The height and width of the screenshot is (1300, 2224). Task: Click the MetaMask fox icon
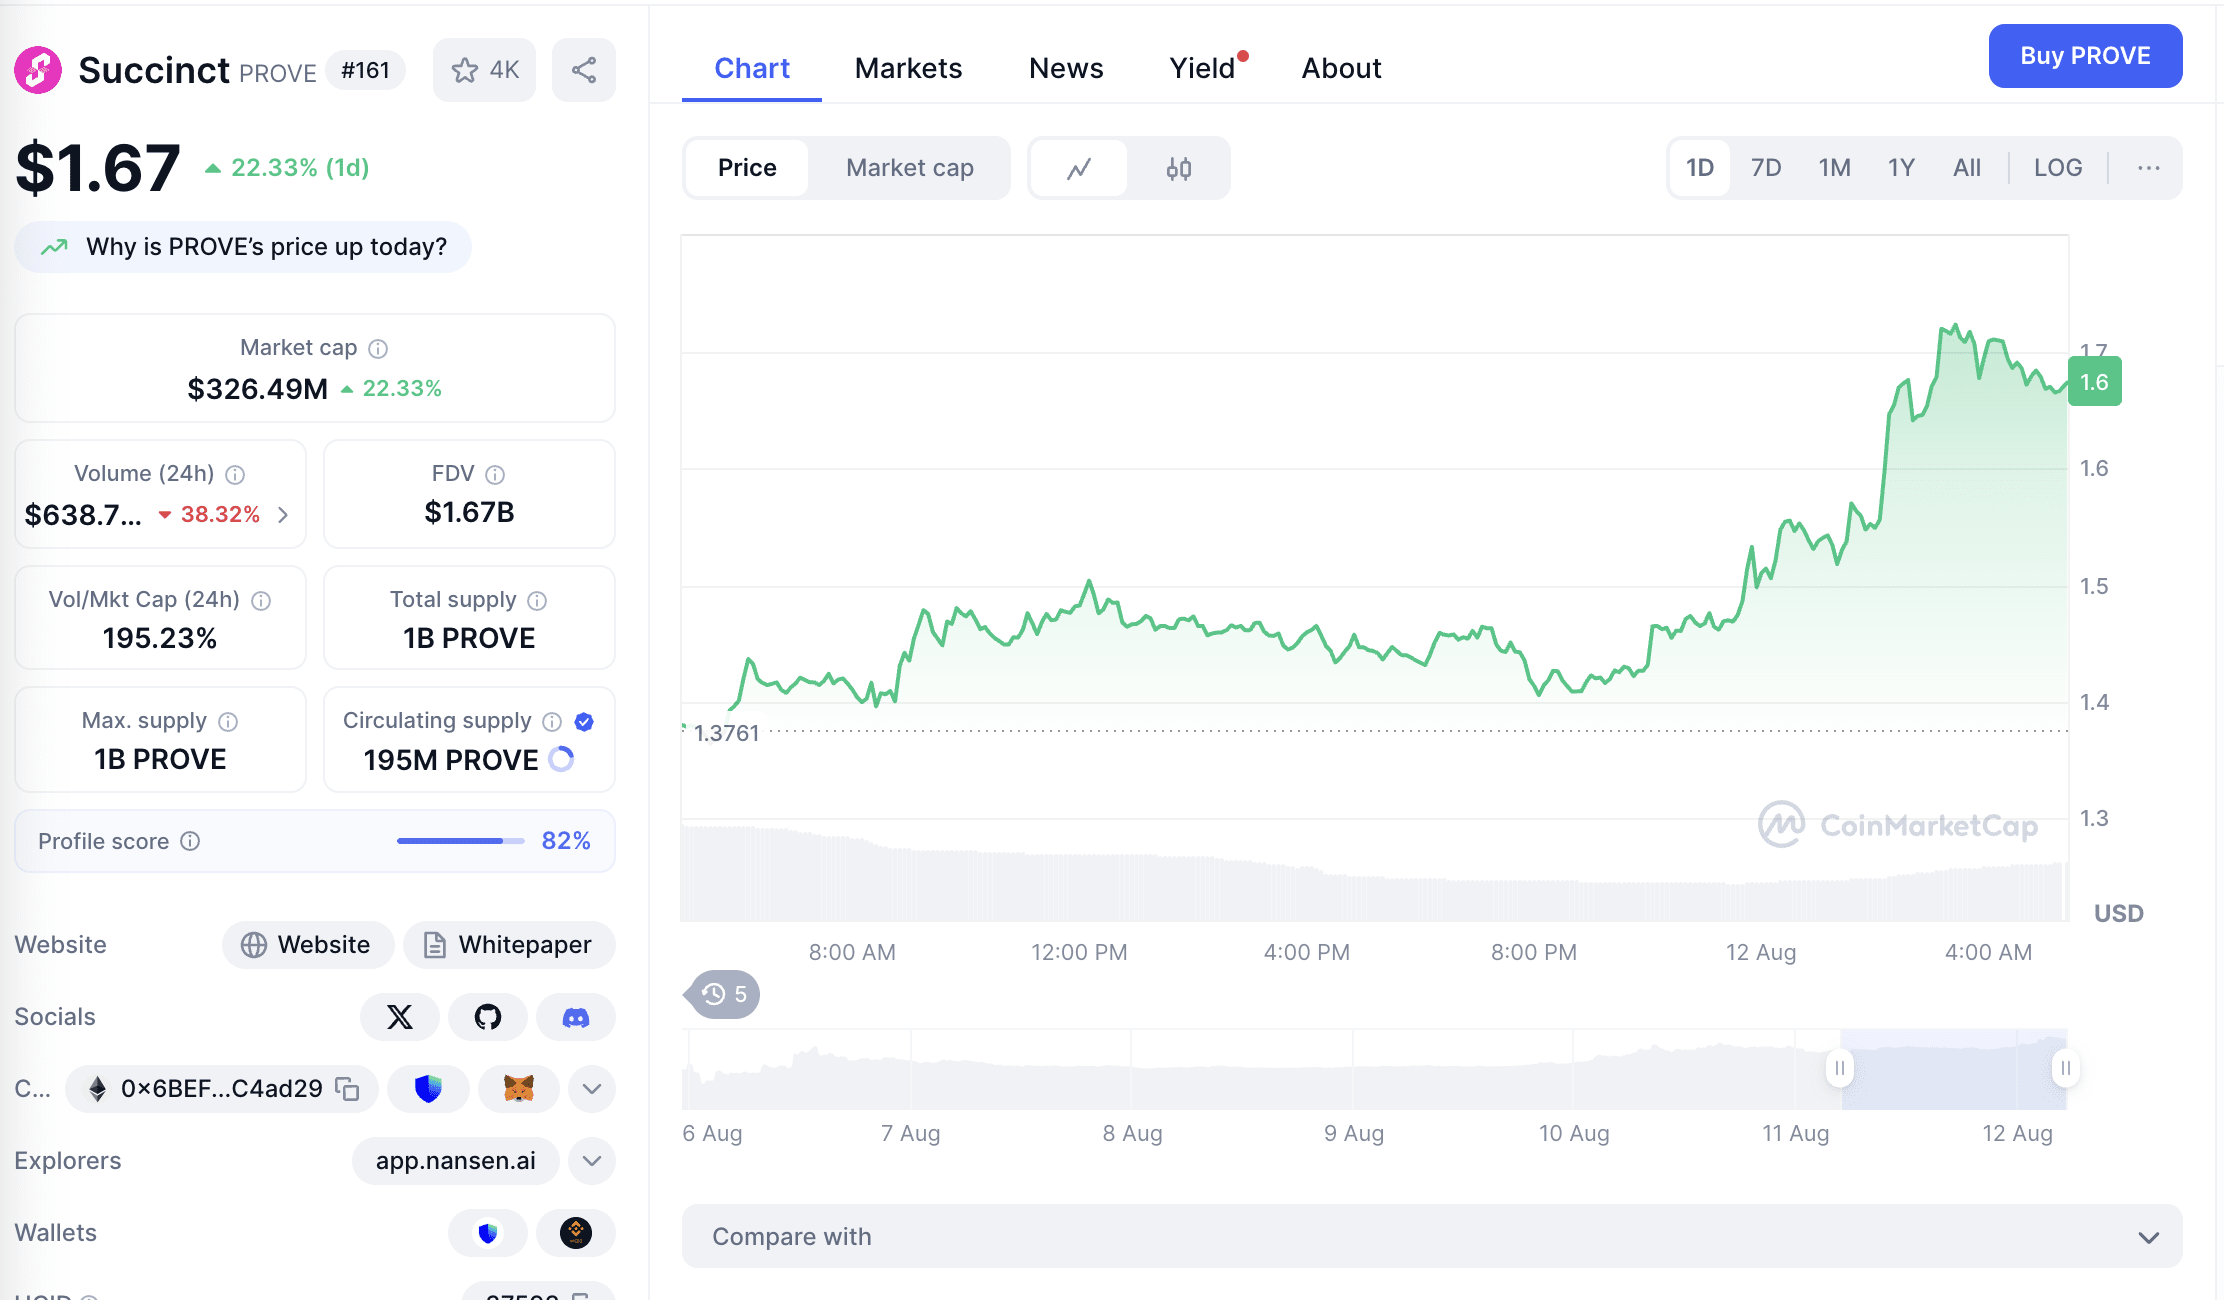[518, 1088]
